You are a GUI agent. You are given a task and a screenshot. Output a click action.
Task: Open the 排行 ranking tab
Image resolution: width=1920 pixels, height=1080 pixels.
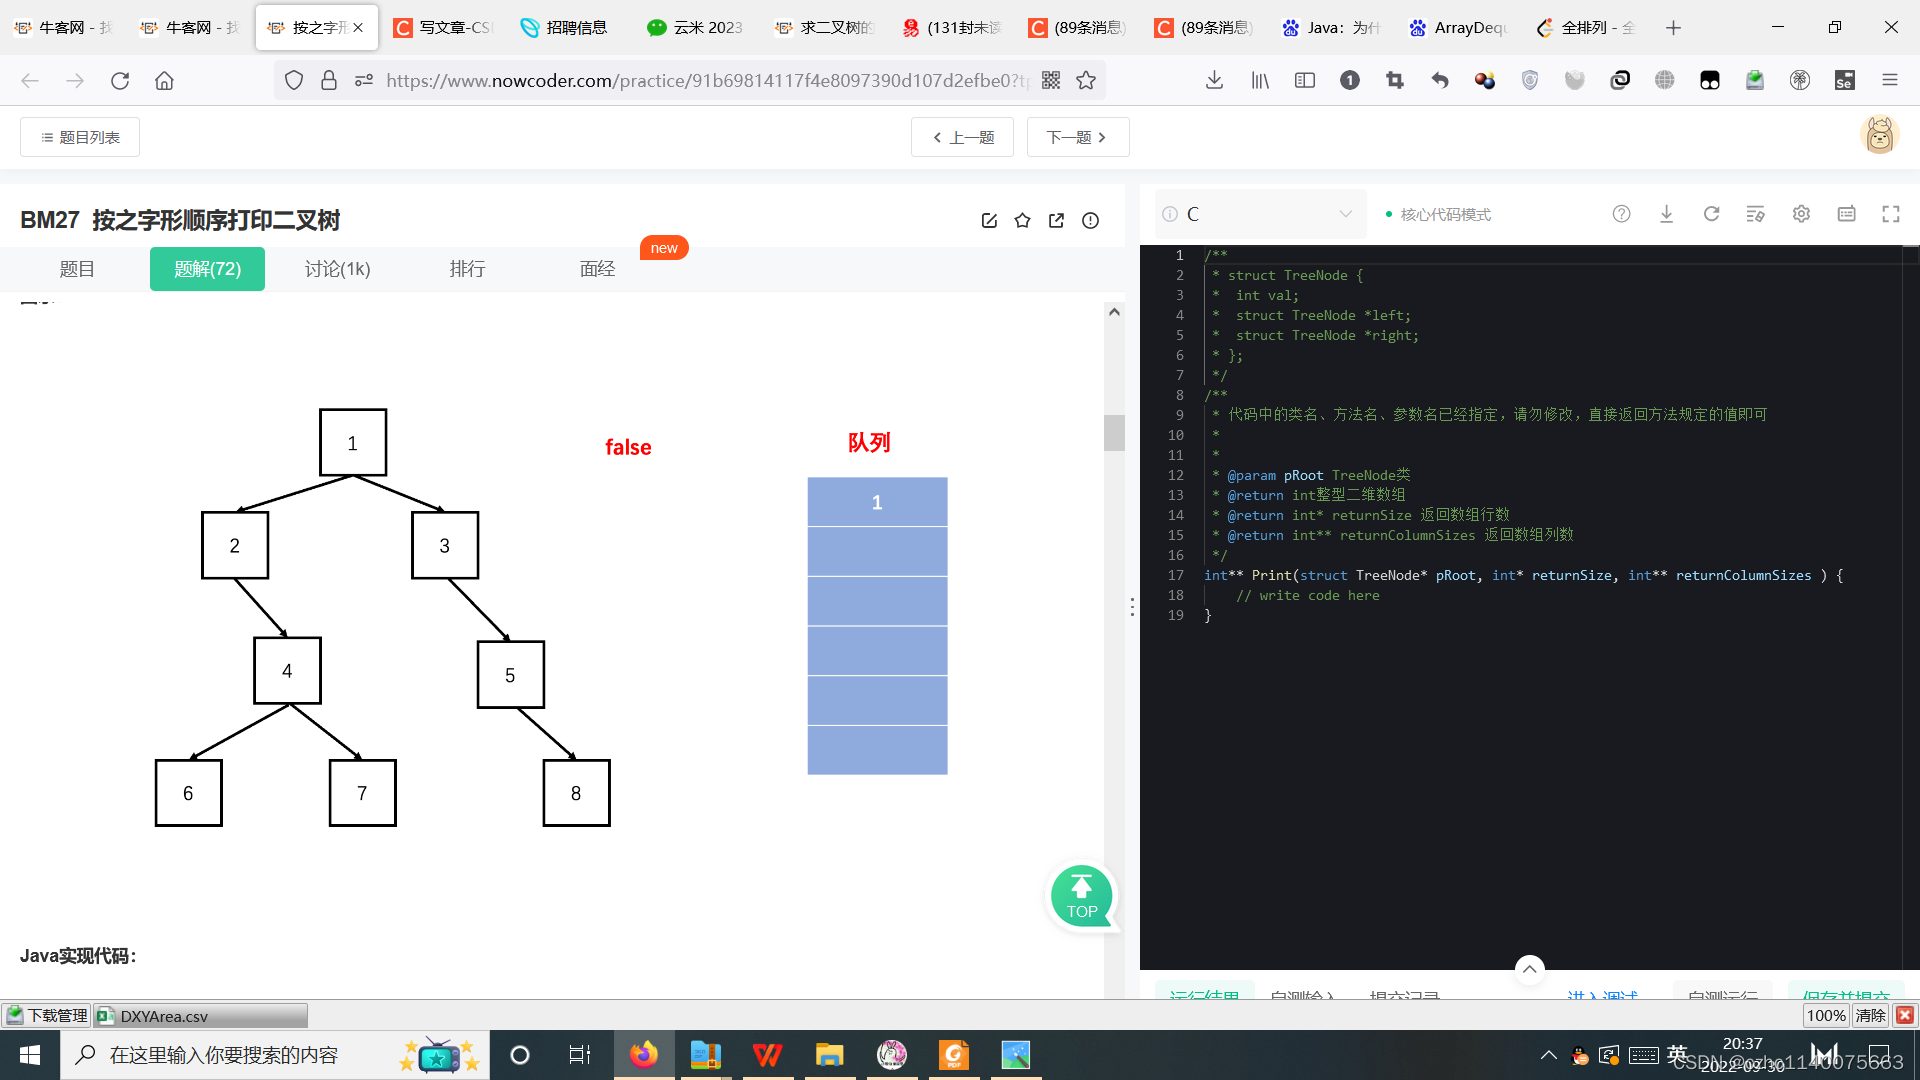tap(467, 269)
